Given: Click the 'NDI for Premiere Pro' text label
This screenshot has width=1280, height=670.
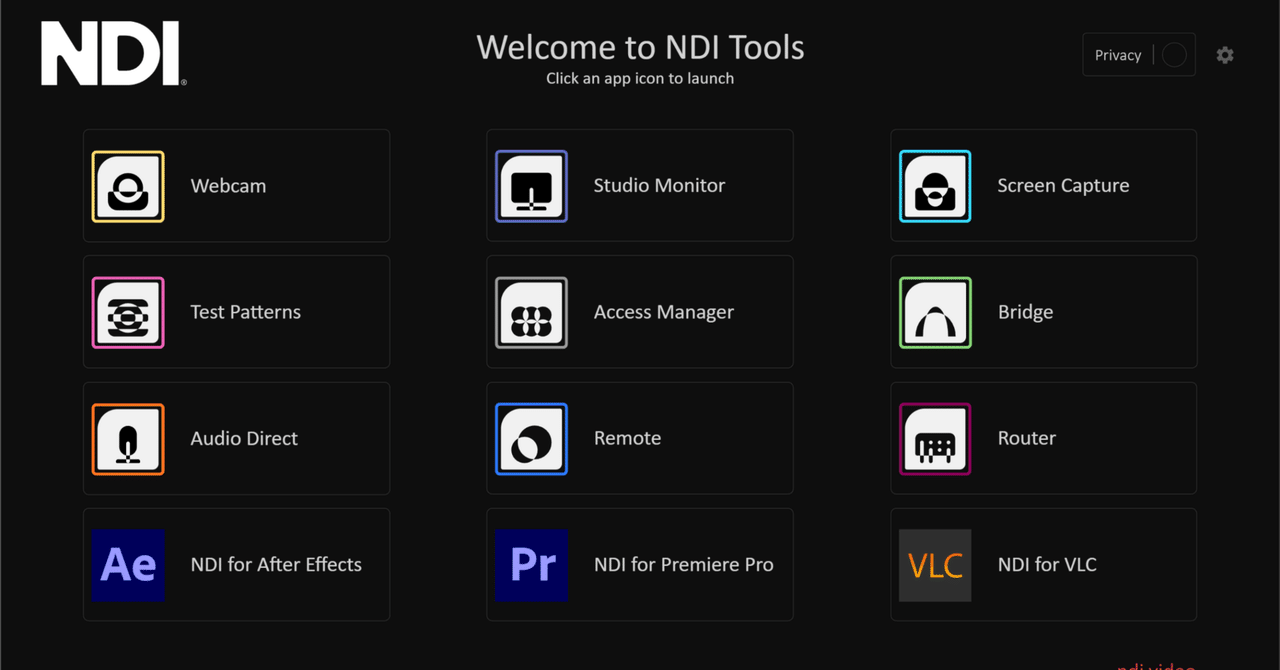Looking at the screenshot, I should coord(683,565).
